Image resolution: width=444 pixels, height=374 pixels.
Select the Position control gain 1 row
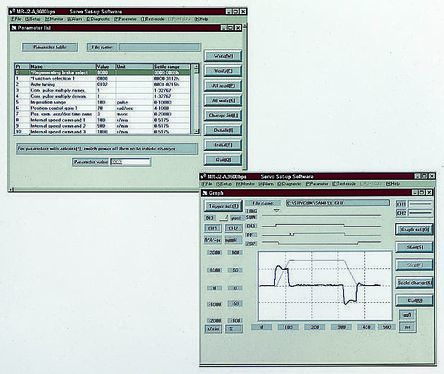[x=103, y=108]
